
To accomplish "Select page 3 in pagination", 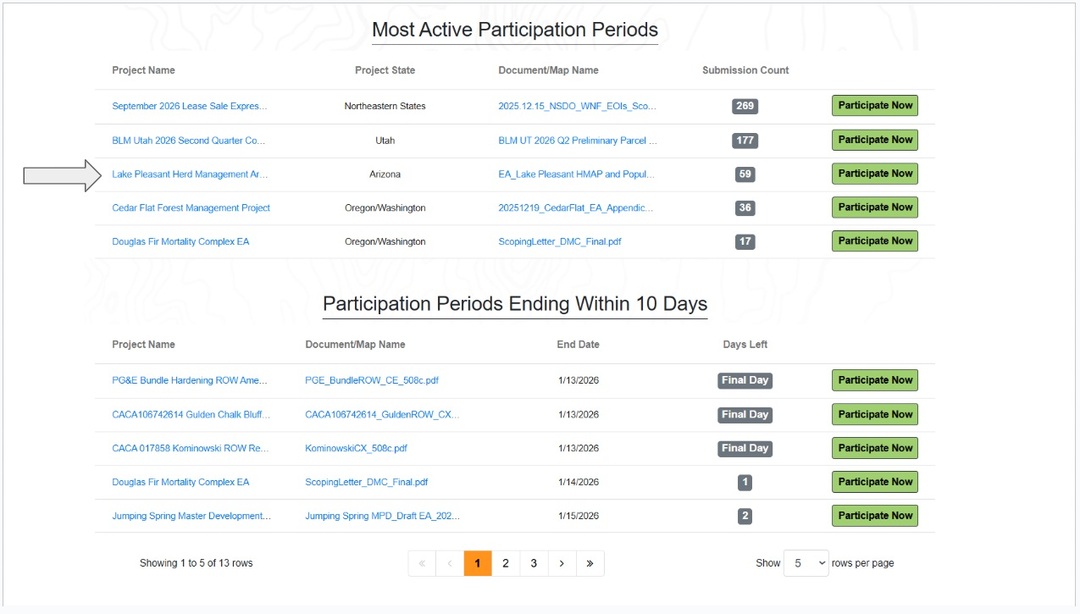I will click(534, 564).
